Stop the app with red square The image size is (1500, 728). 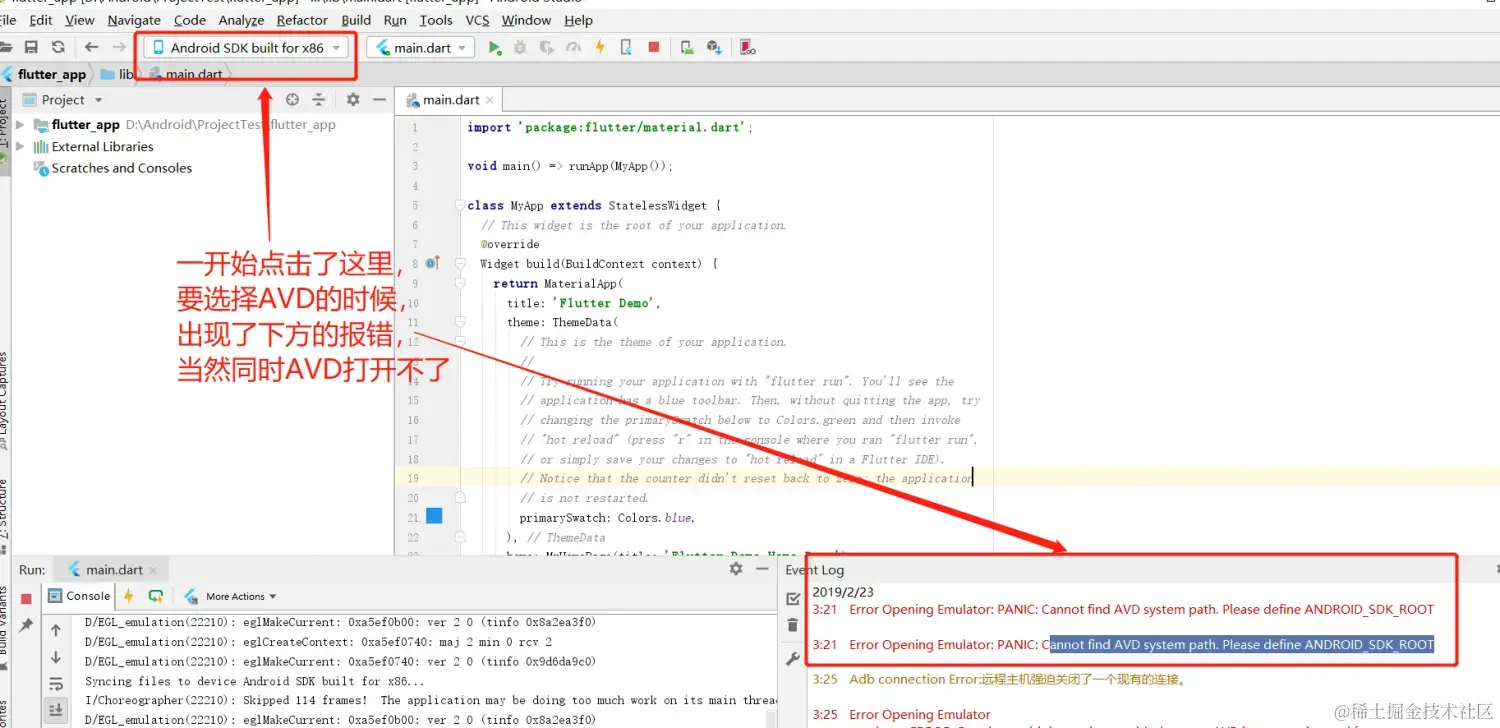[654, 47]
